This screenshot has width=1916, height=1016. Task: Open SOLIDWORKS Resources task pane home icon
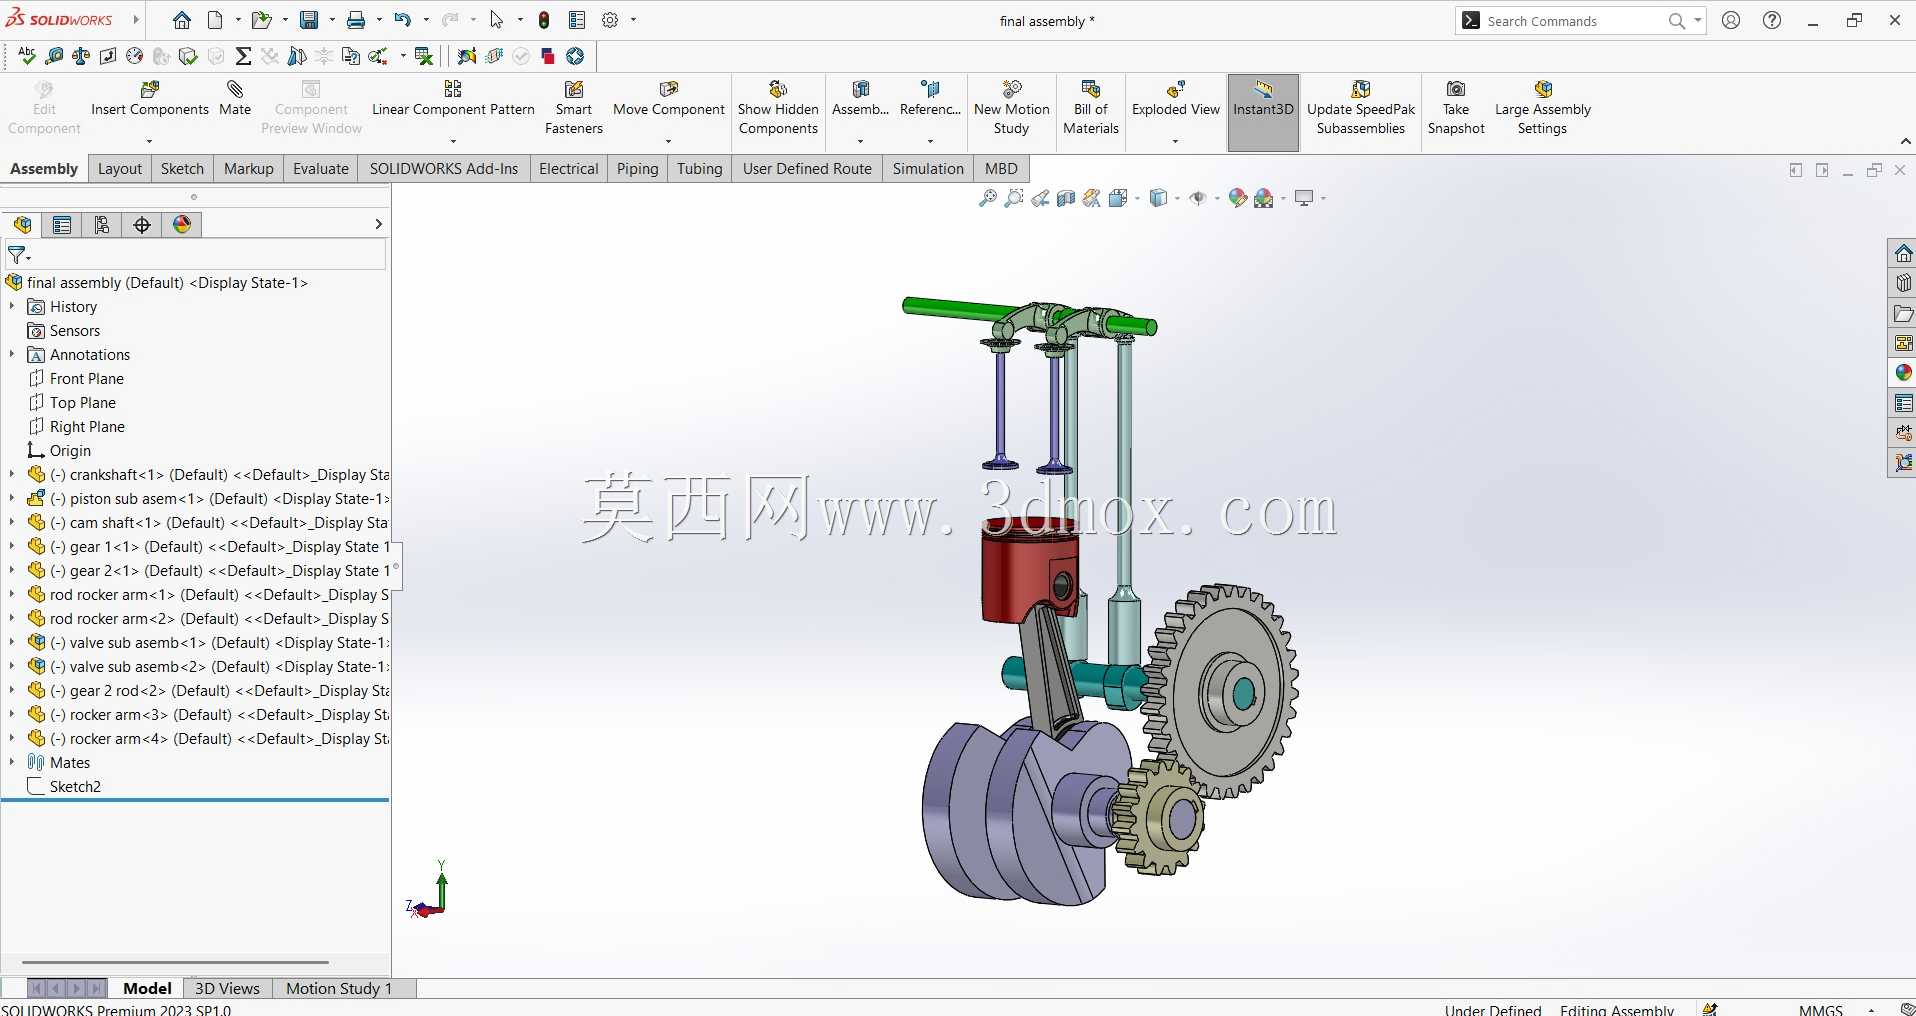click(1903, 253)
